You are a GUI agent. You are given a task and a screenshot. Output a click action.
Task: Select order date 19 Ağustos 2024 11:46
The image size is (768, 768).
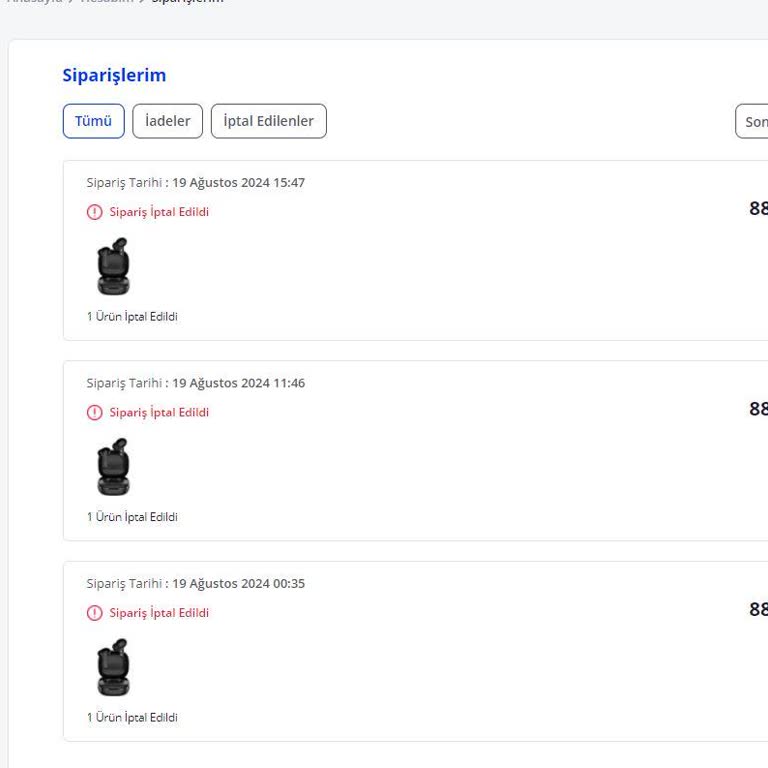(239, 383)
